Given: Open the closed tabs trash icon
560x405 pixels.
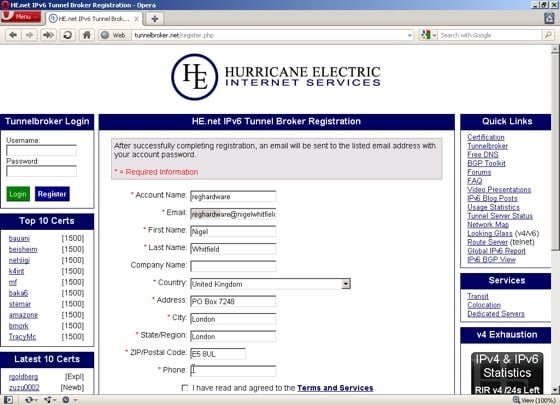Looking at the screenshot, I should [549, 18].
